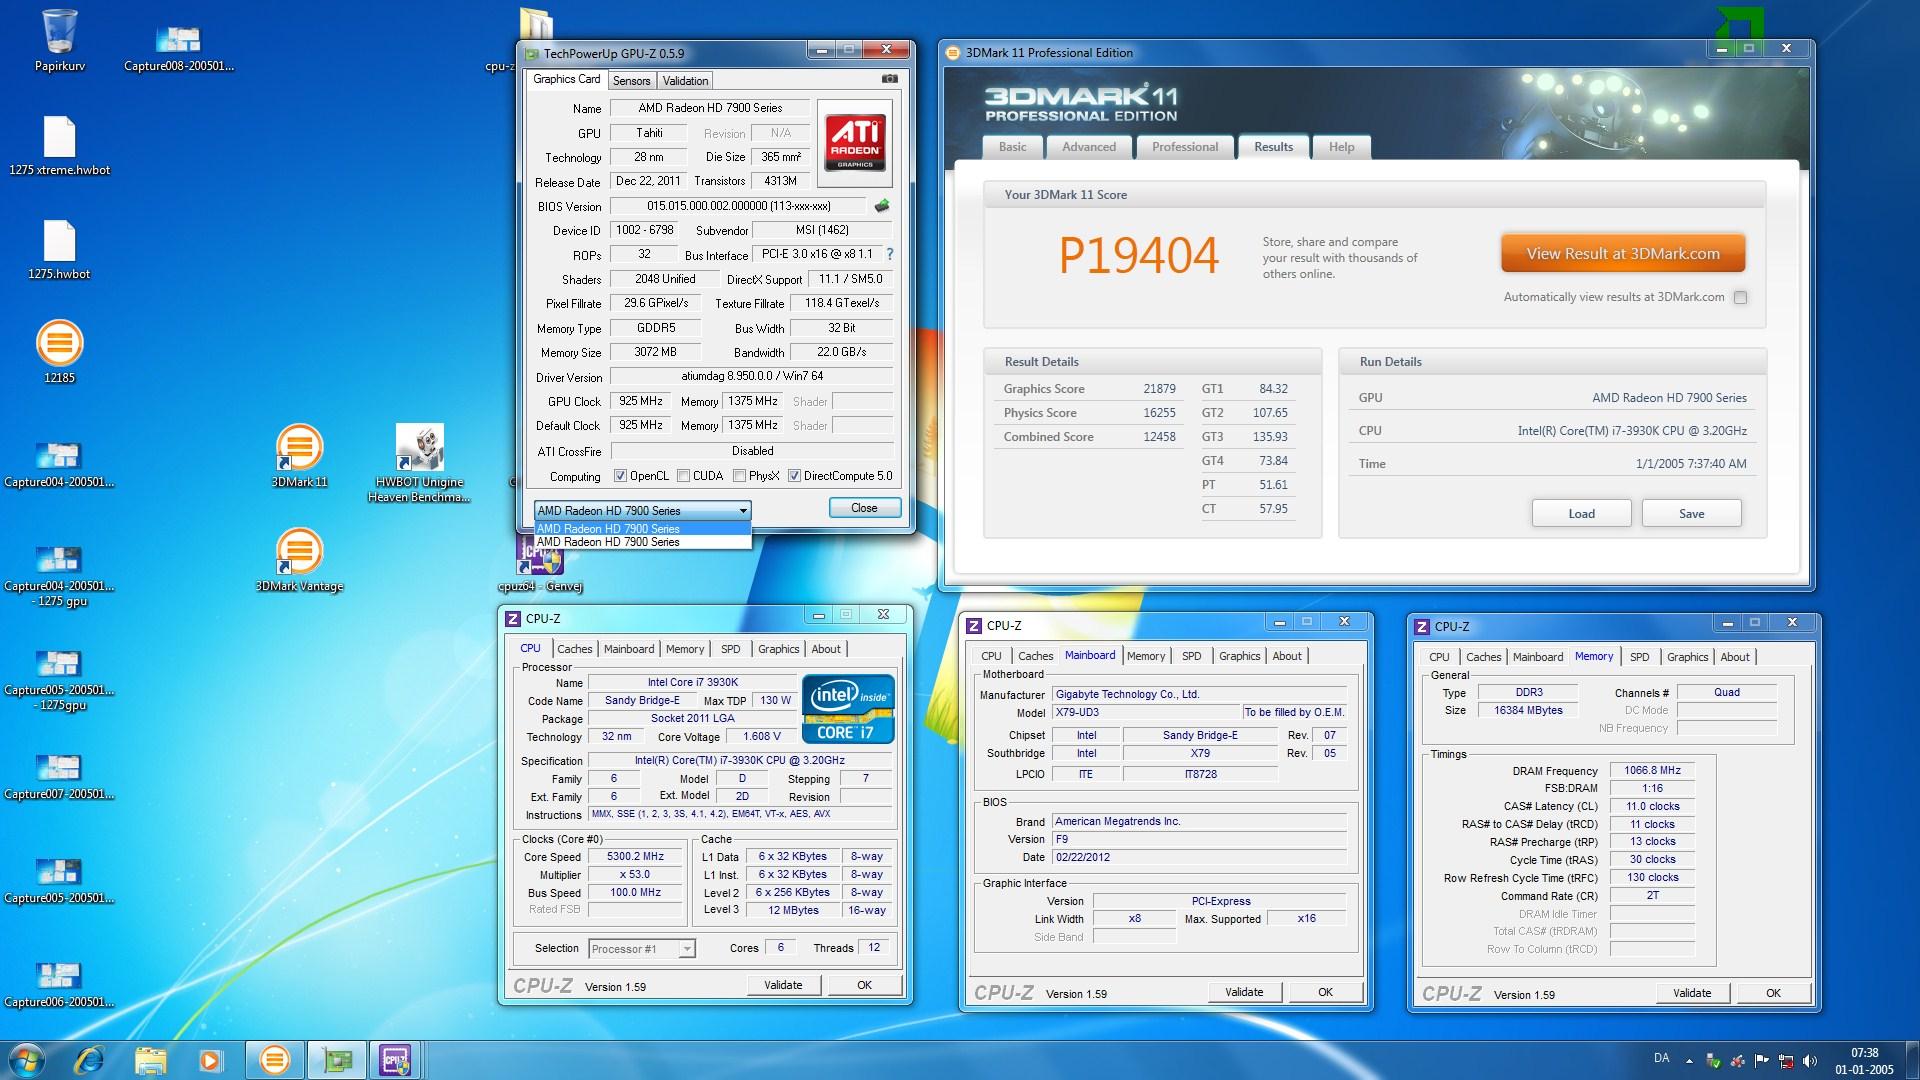Open the Help tab in 3DMark 11
Image resolution: width=1920 pixels, height=1080 pixels.
(1341, 147)
